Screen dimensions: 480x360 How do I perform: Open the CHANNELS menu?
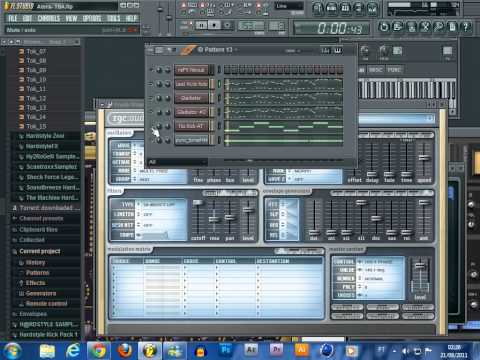pos(49,18)
